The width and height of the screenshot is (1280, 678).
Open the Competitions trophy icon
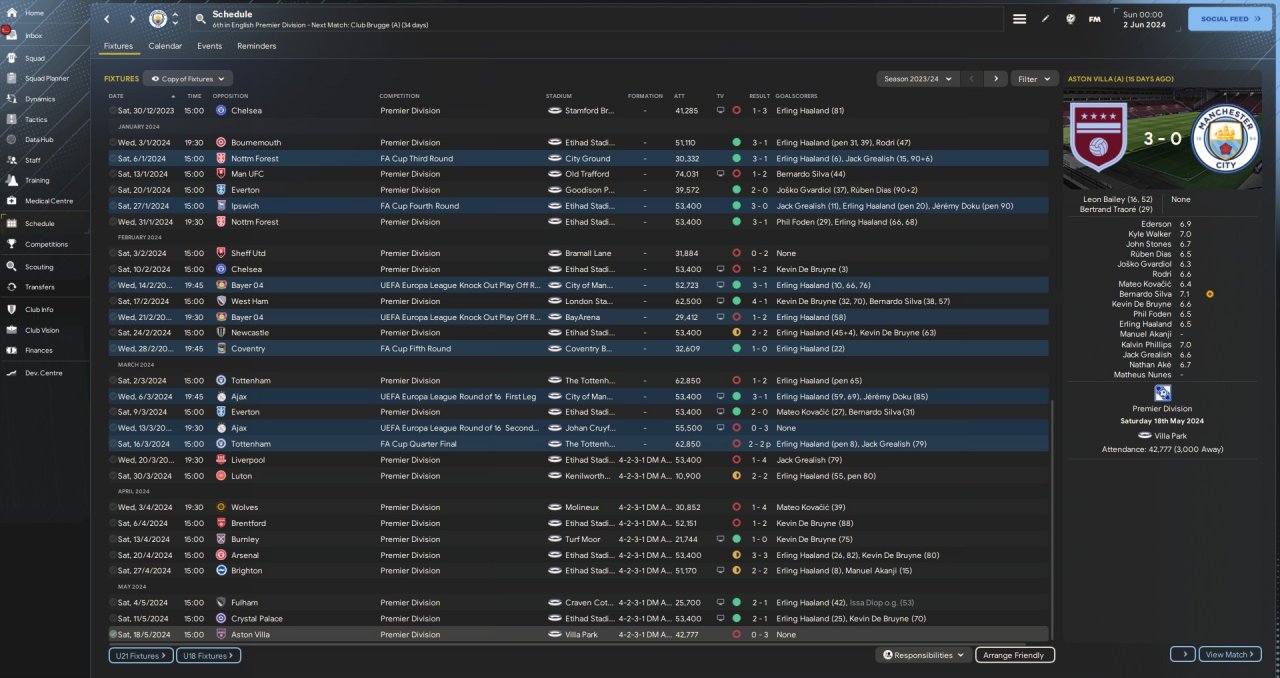click(x=10, y=244)
